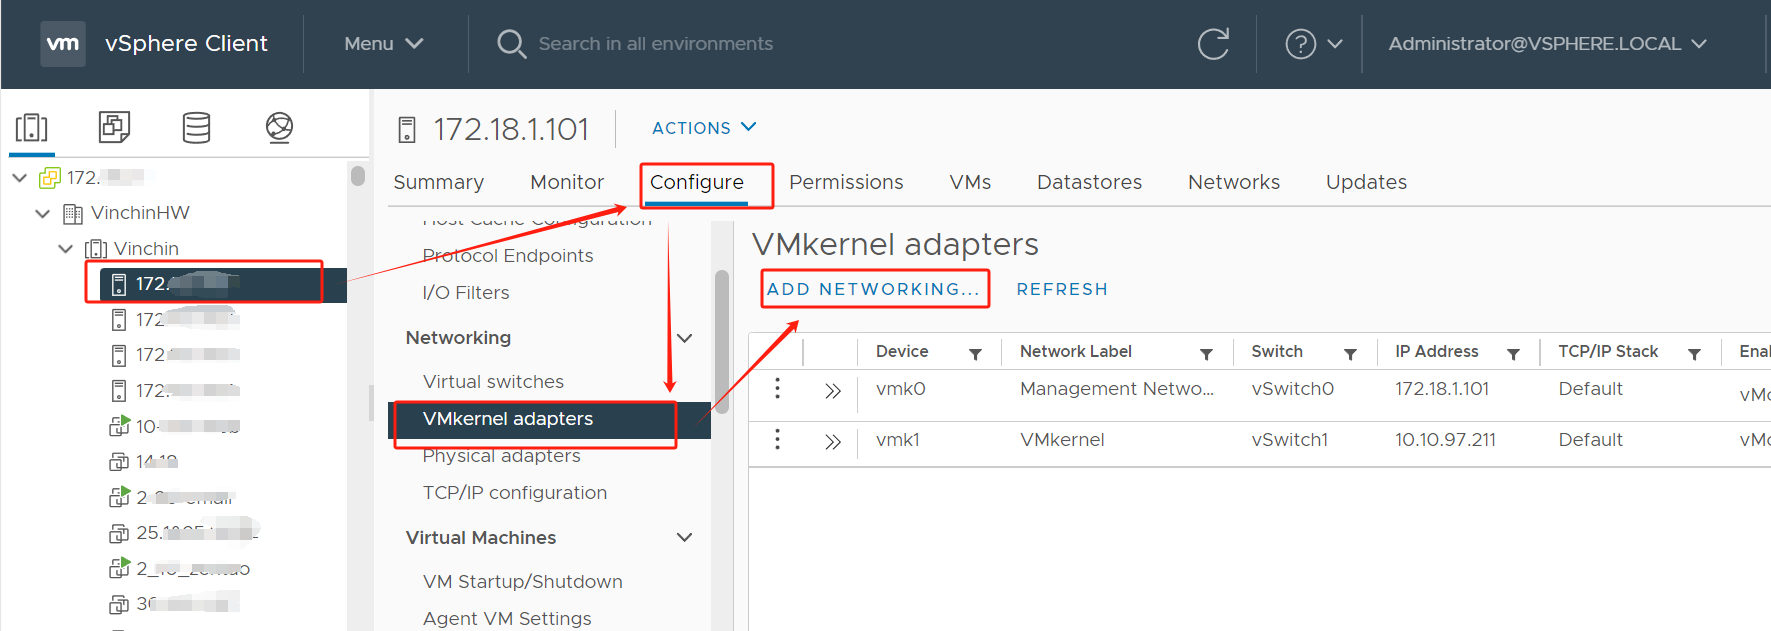Select I/O Filters in the configure menu

pyautogui.click(x=466, y=293)
